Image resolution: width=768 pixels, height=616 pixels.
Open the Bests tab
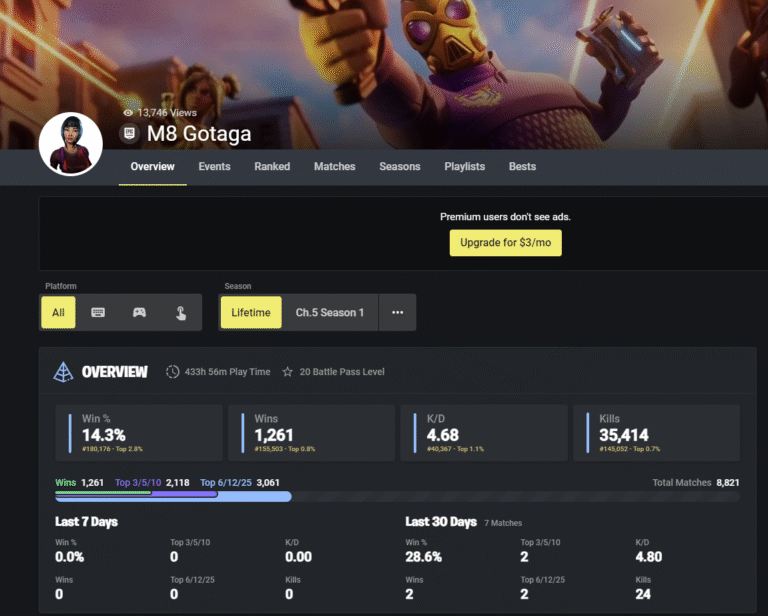coord(522,166)
